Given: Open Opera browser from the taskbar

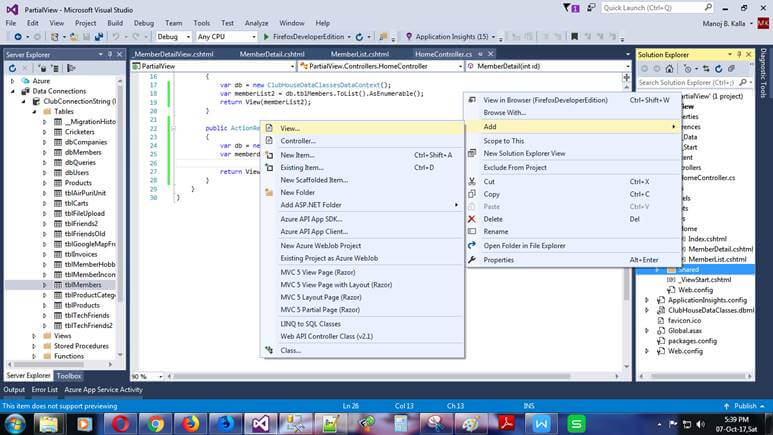Looking at the screenshot, I should point(120,424).
